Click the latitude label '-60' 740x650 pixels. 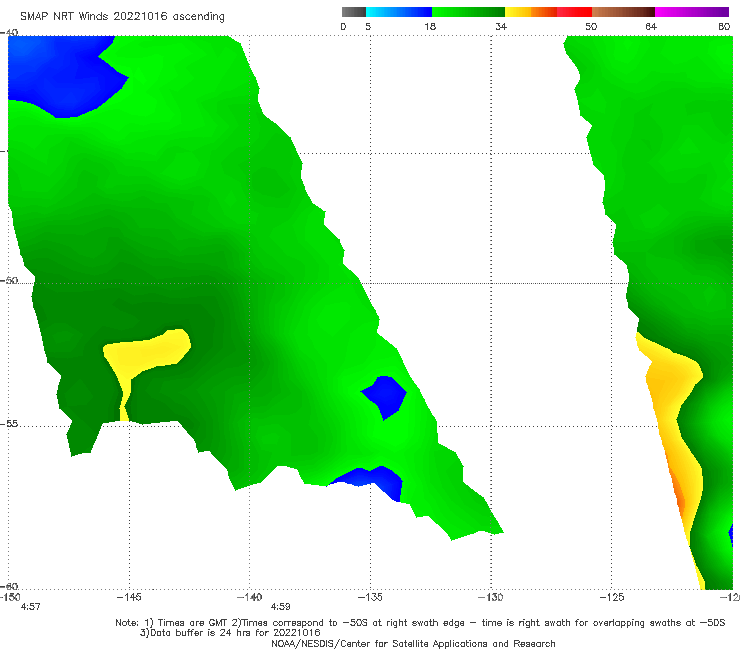click(x=9, y=586)
